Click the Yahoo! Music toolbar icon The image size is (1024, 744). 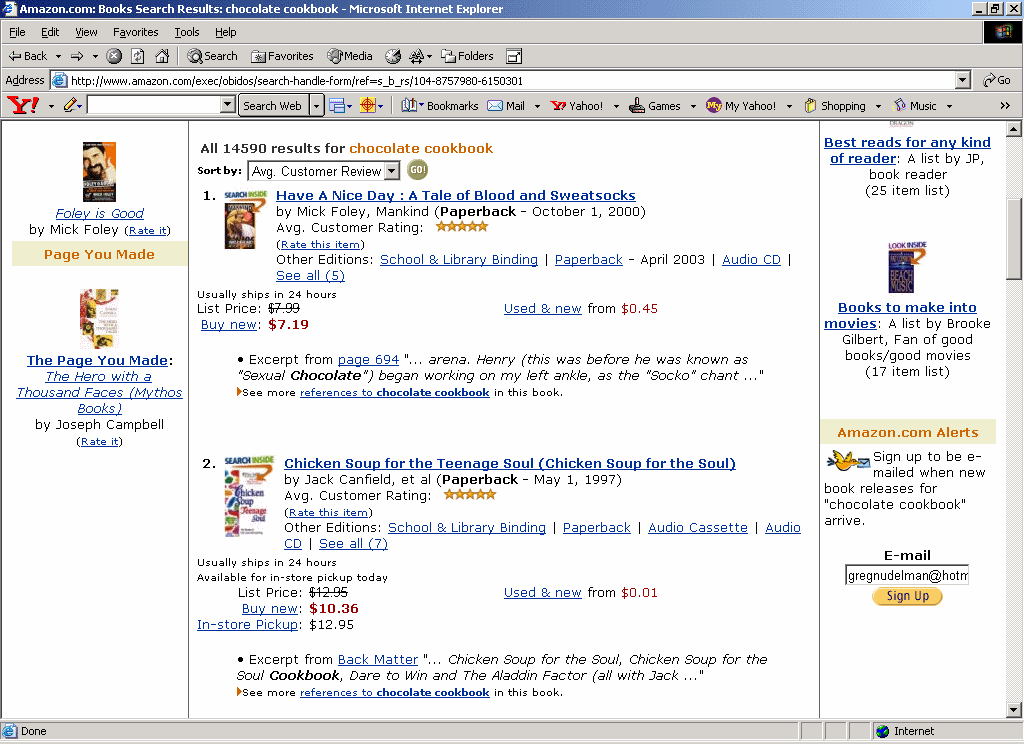914,105
